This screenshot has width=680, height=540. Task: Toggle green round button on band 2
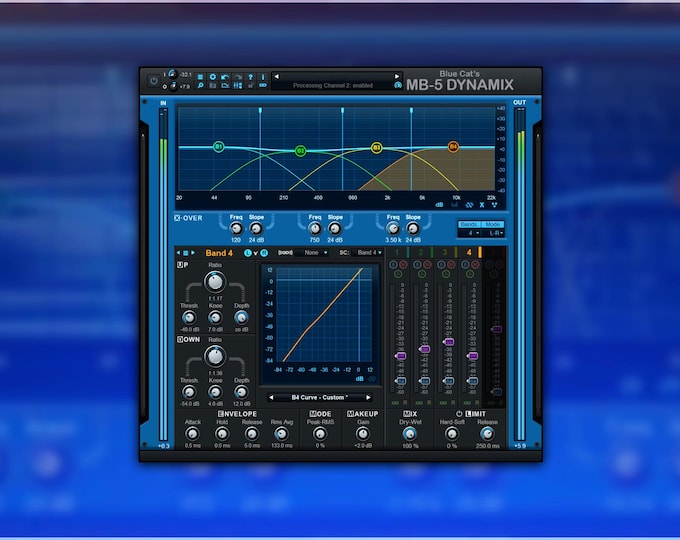click(x=422, y=274)
